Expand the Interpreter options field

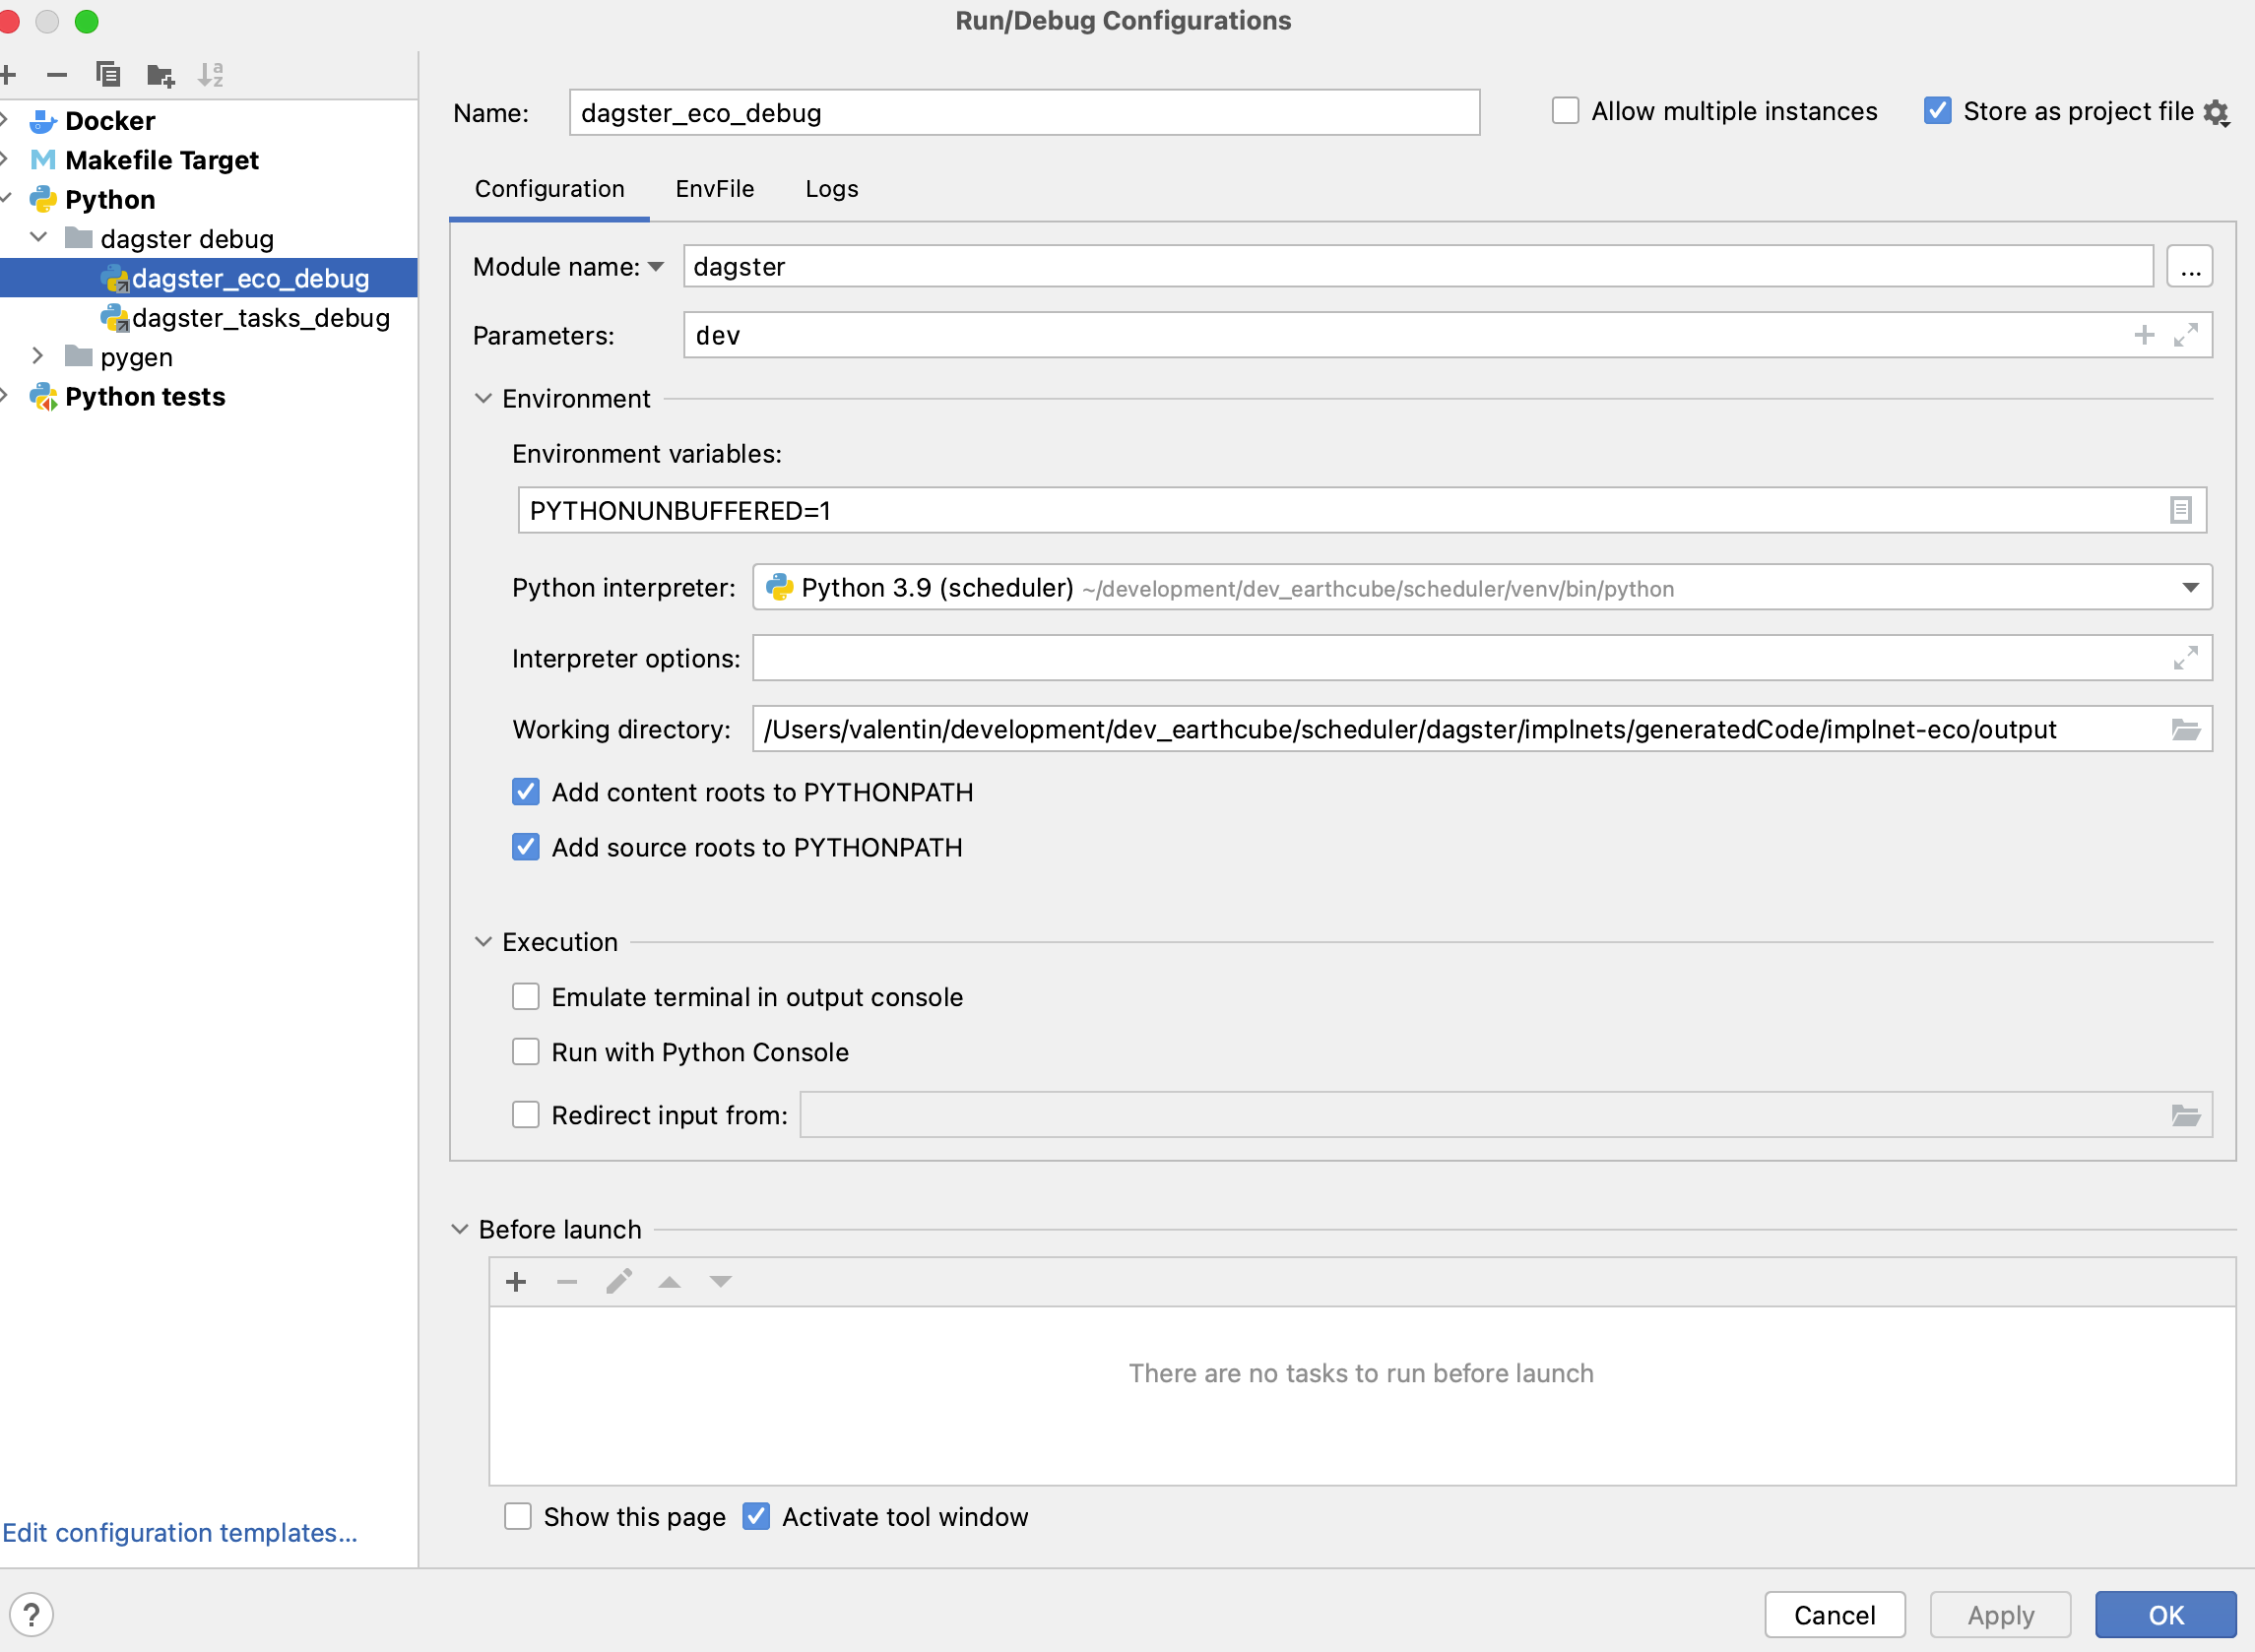(x=2186, y=658)
